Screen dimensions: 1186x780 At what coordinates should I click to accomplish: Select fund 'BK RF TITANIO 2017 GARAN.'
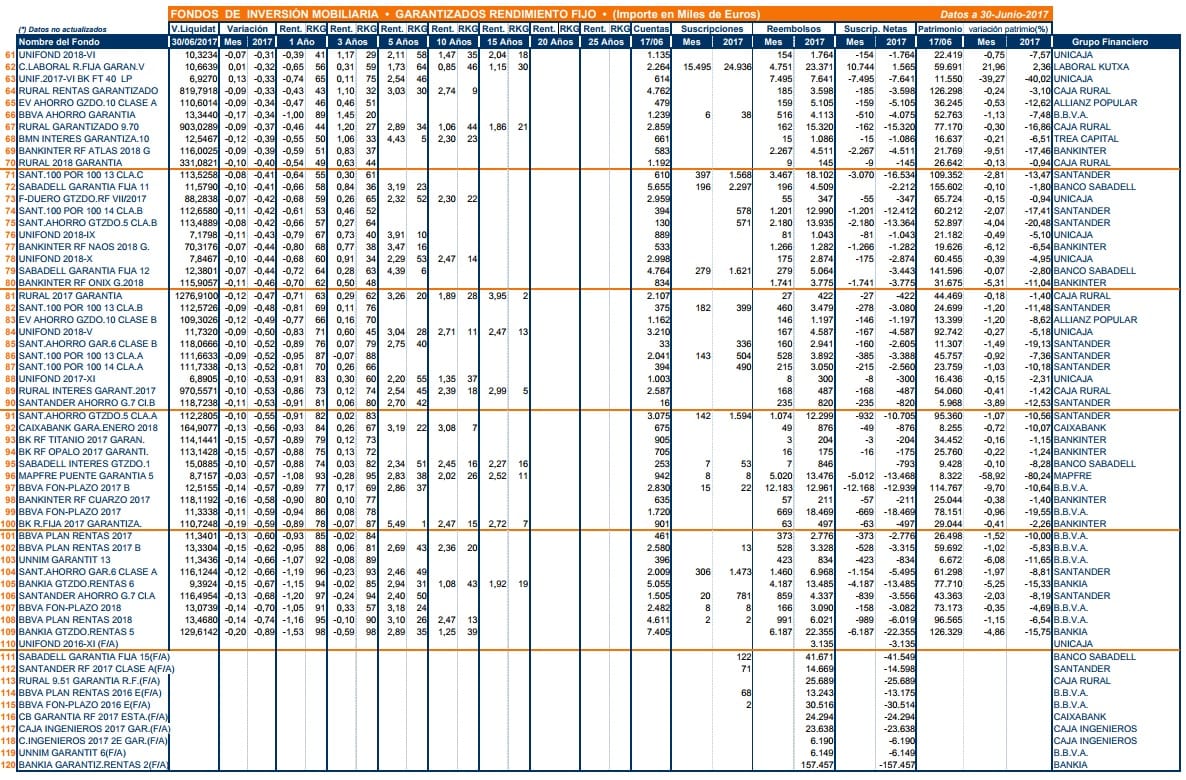point(81,440)
